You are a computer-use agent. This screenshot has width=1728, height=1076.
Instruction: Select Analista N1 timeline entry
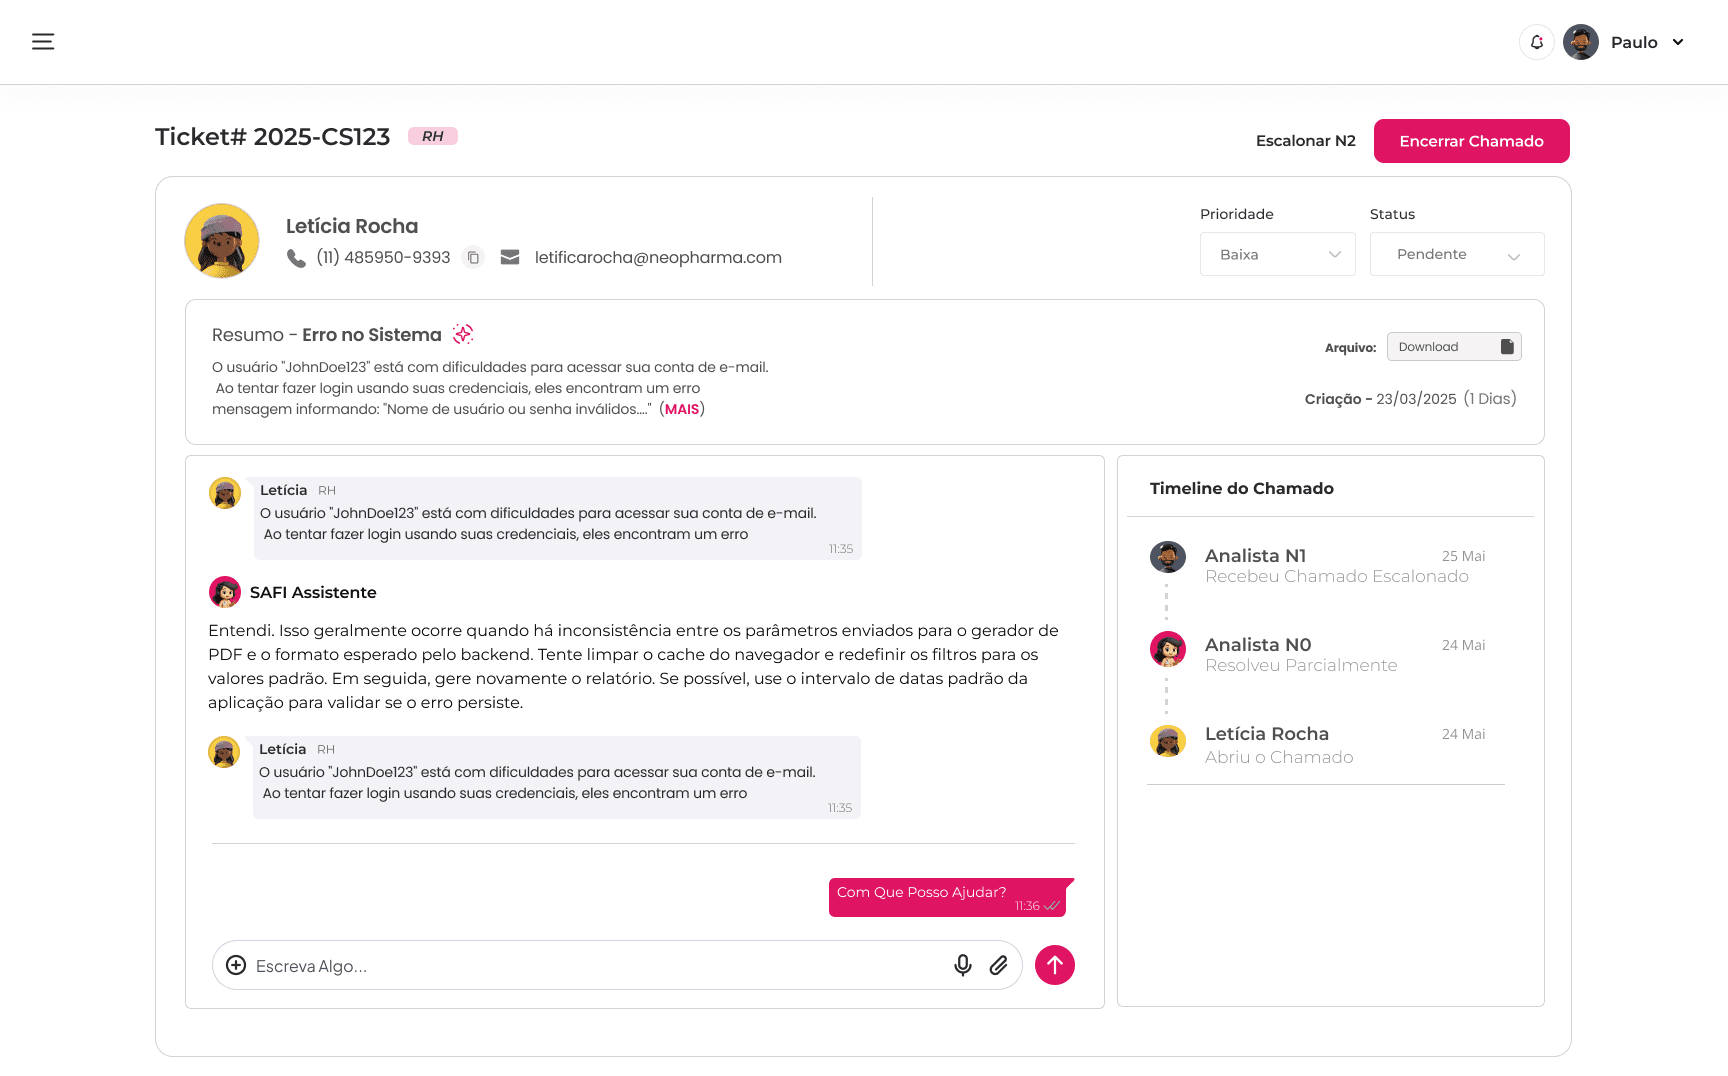click(x=1255, y=556)
